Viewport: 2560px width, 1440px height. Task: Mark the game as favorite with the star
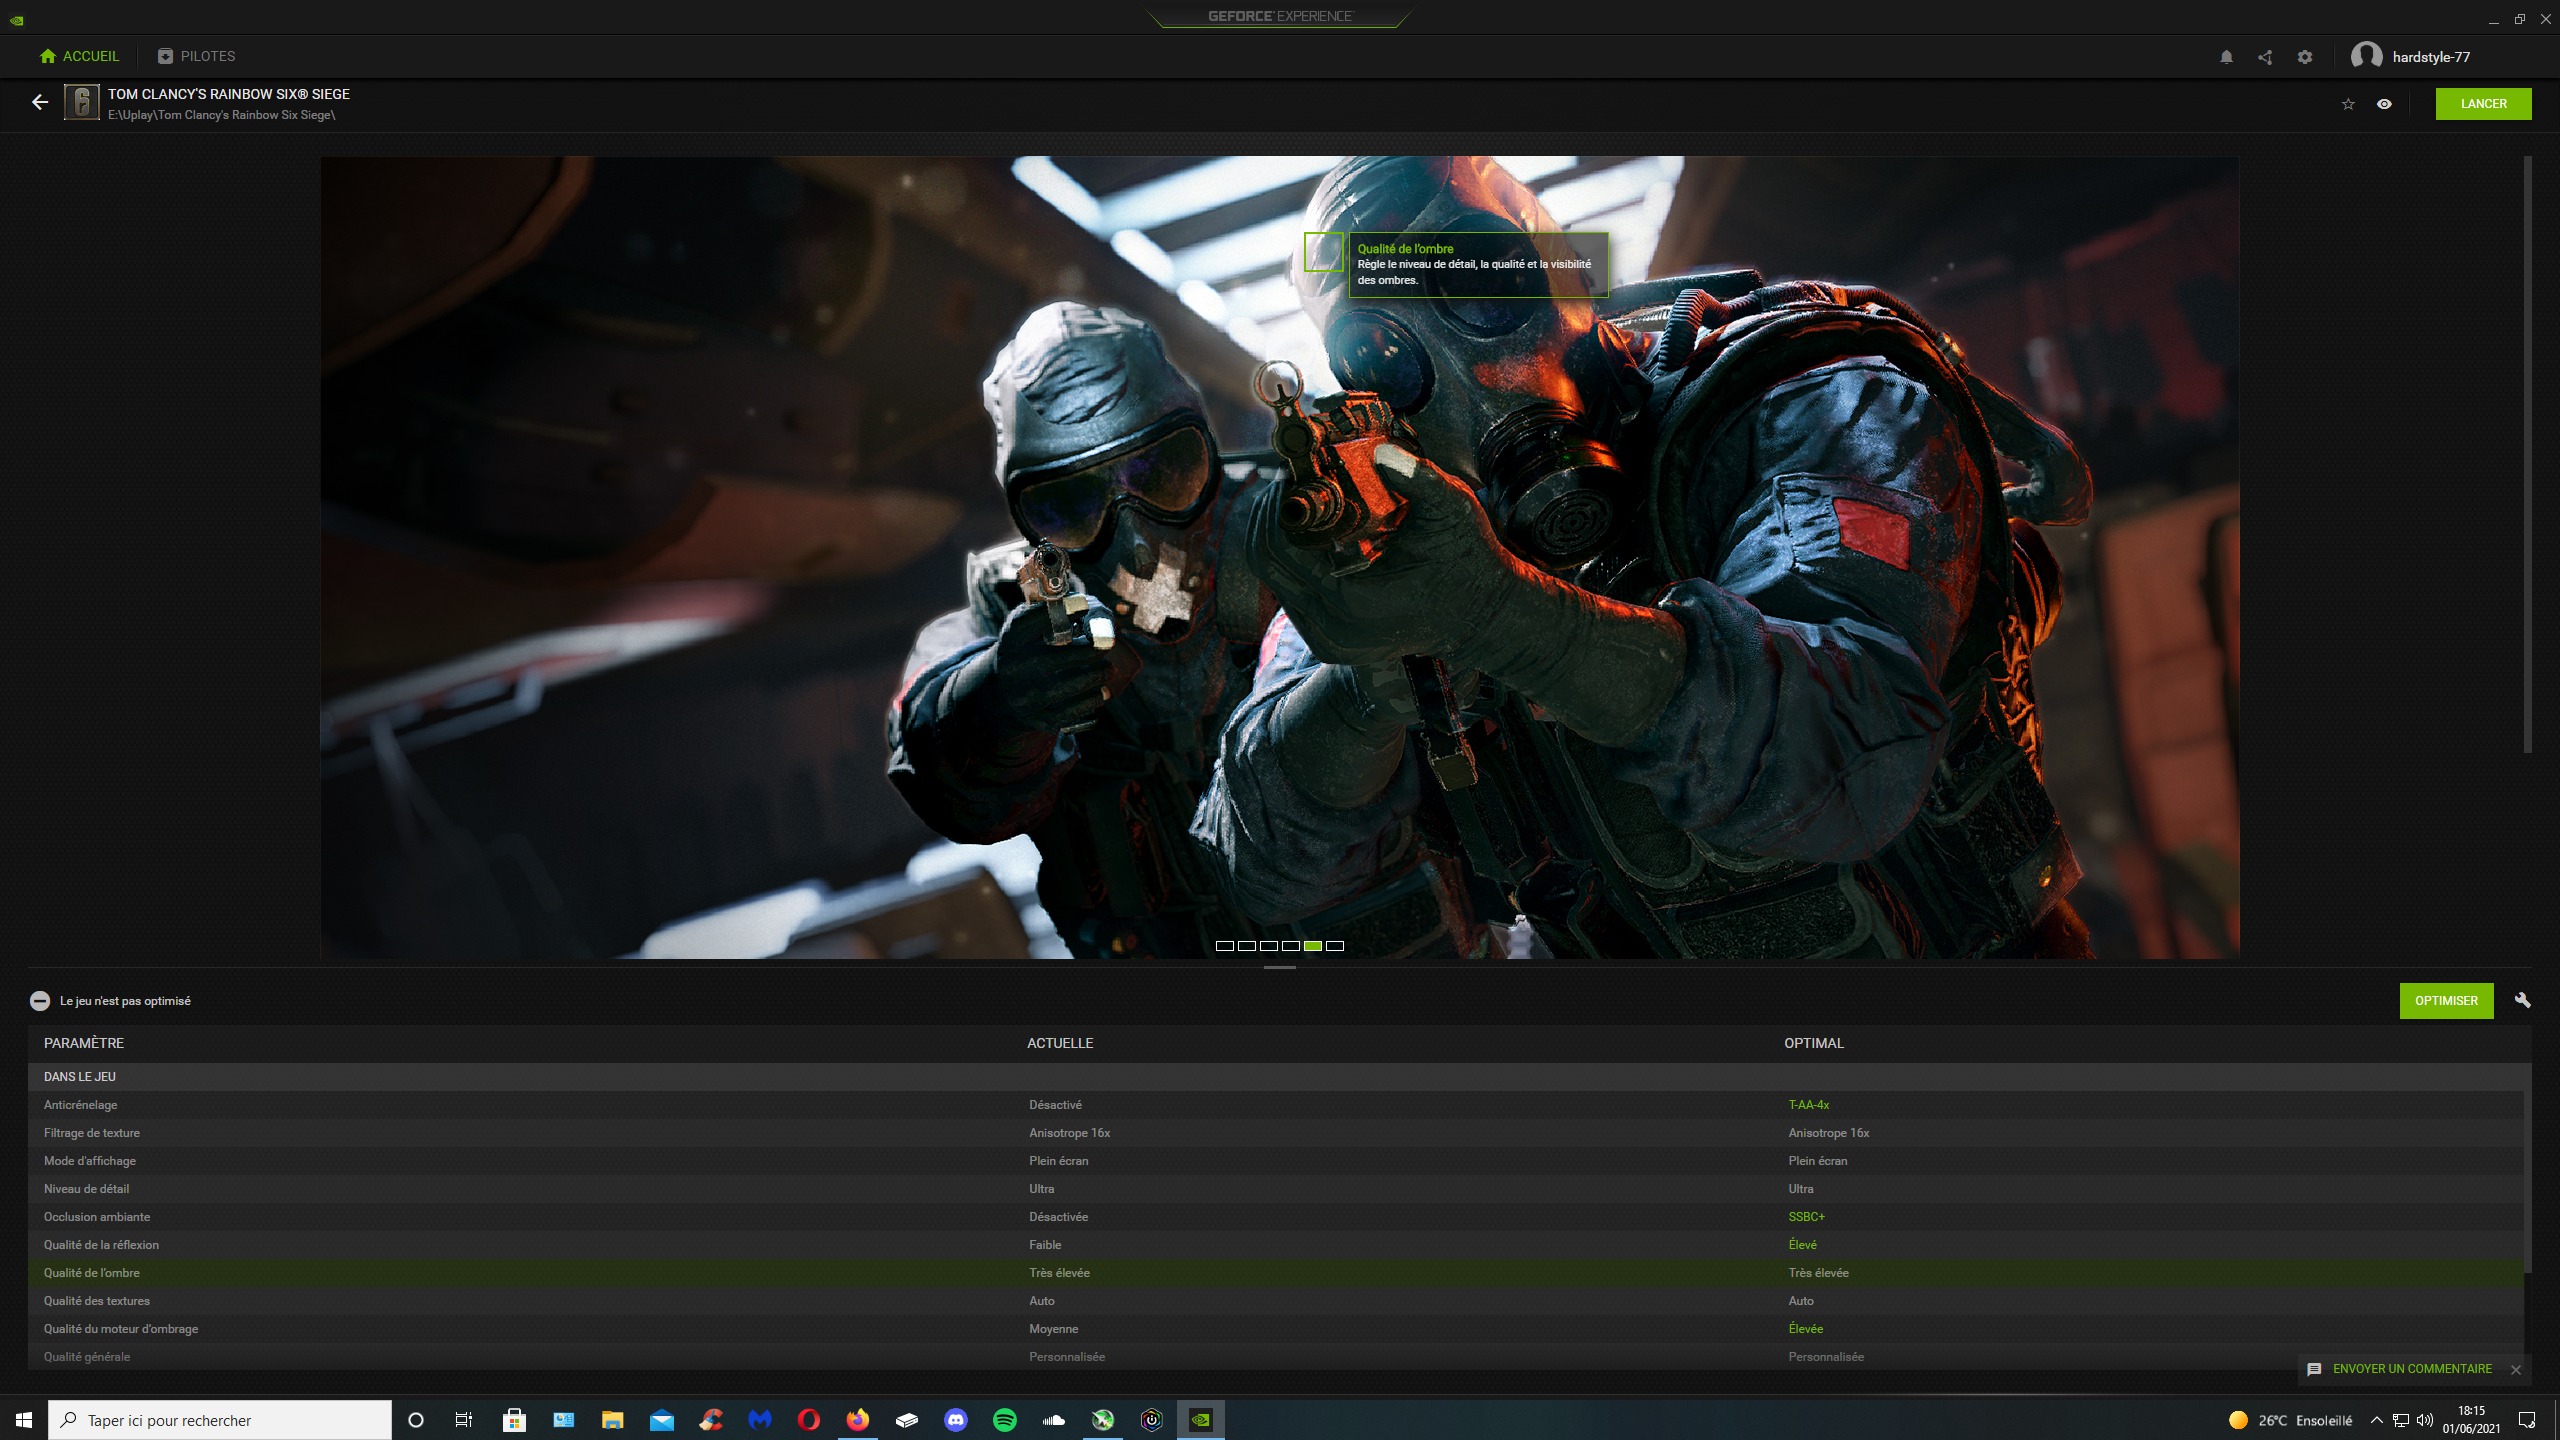click(2348, 104)
